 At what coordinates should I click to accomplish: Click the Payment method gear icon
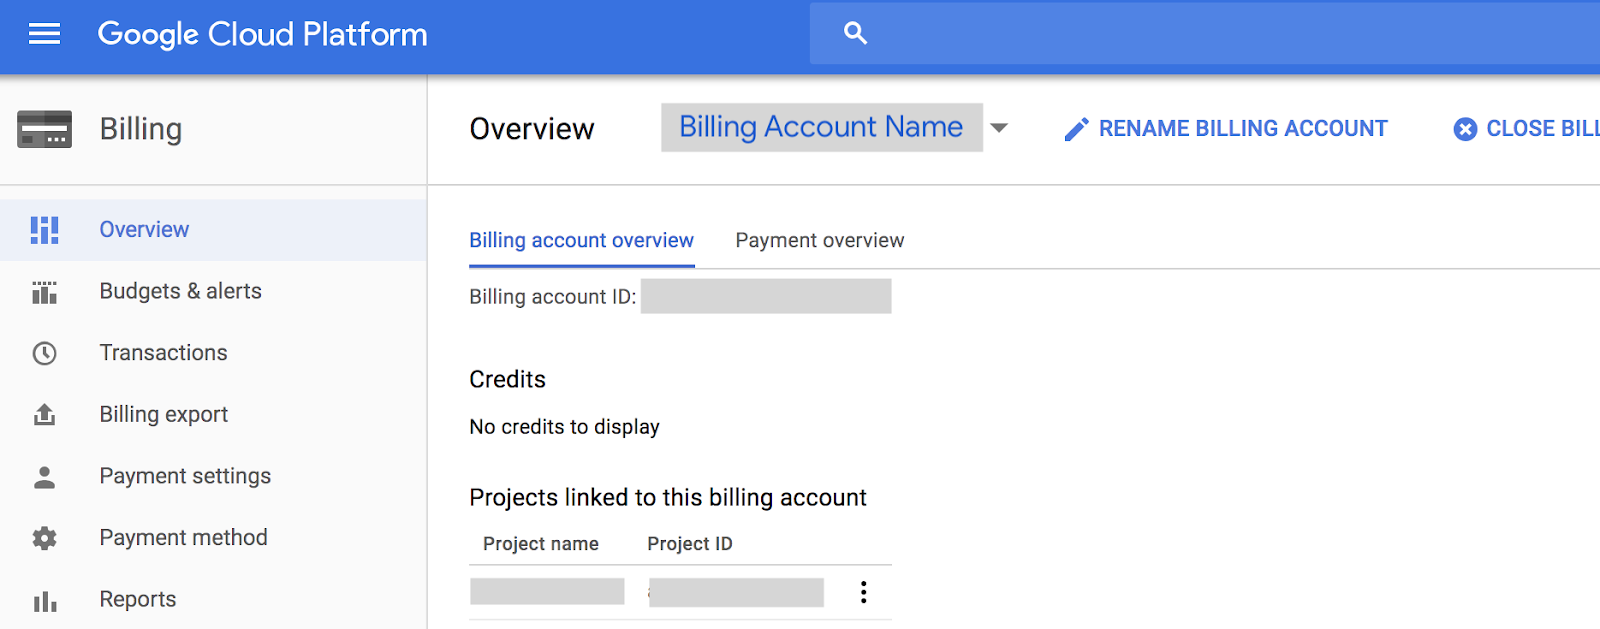tap(44, 538)
